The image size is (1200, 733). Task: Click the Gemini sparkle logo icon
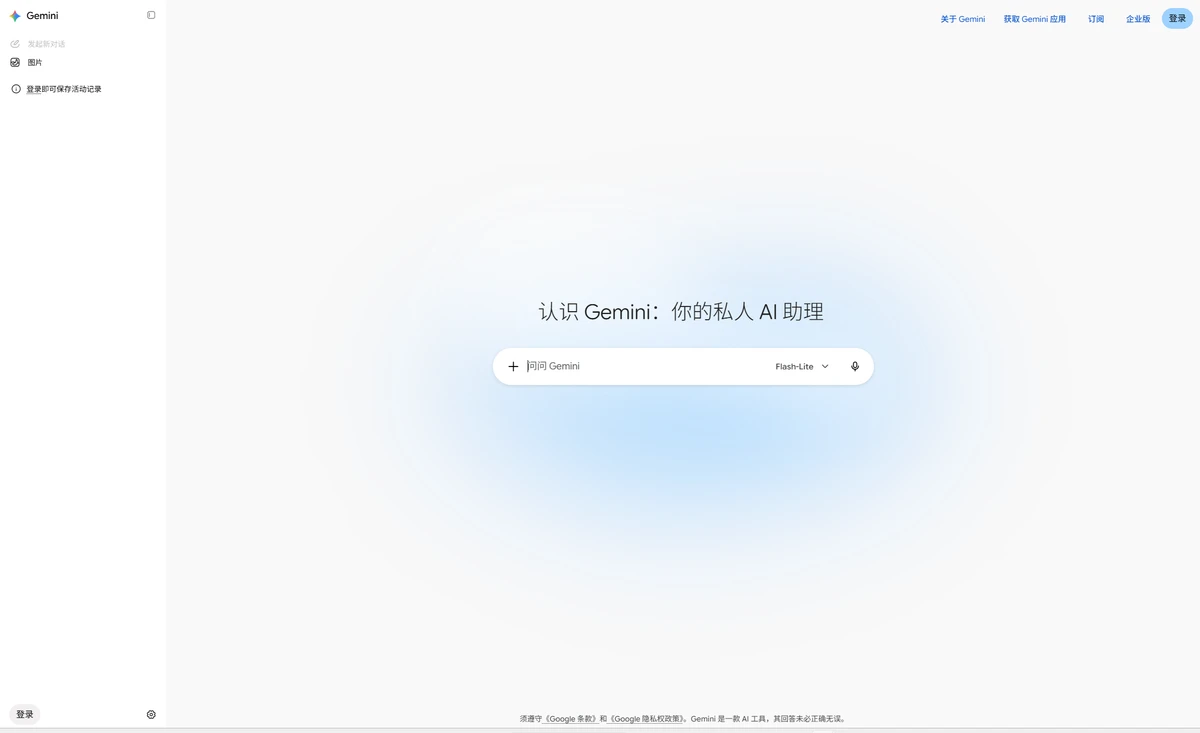click(15, 16)
